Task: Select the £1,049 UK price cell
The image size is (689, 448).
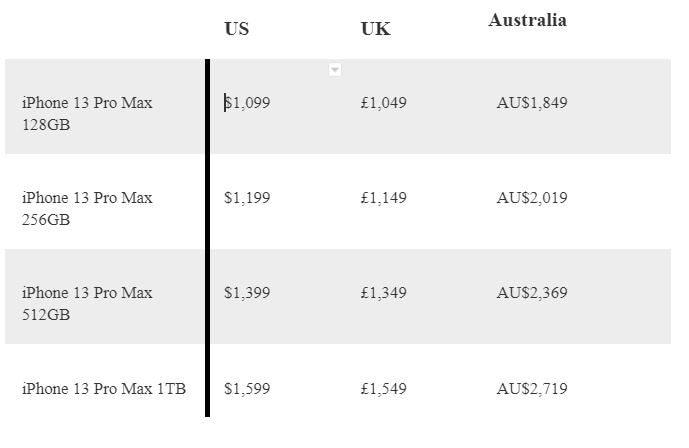Action: [384, 102]
